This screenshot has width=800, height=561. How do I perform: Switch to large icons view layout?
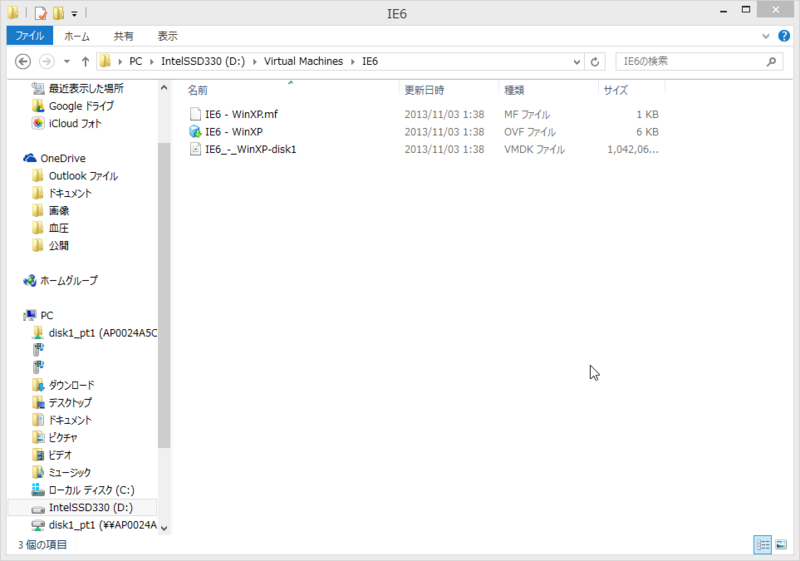pos(781,545)
